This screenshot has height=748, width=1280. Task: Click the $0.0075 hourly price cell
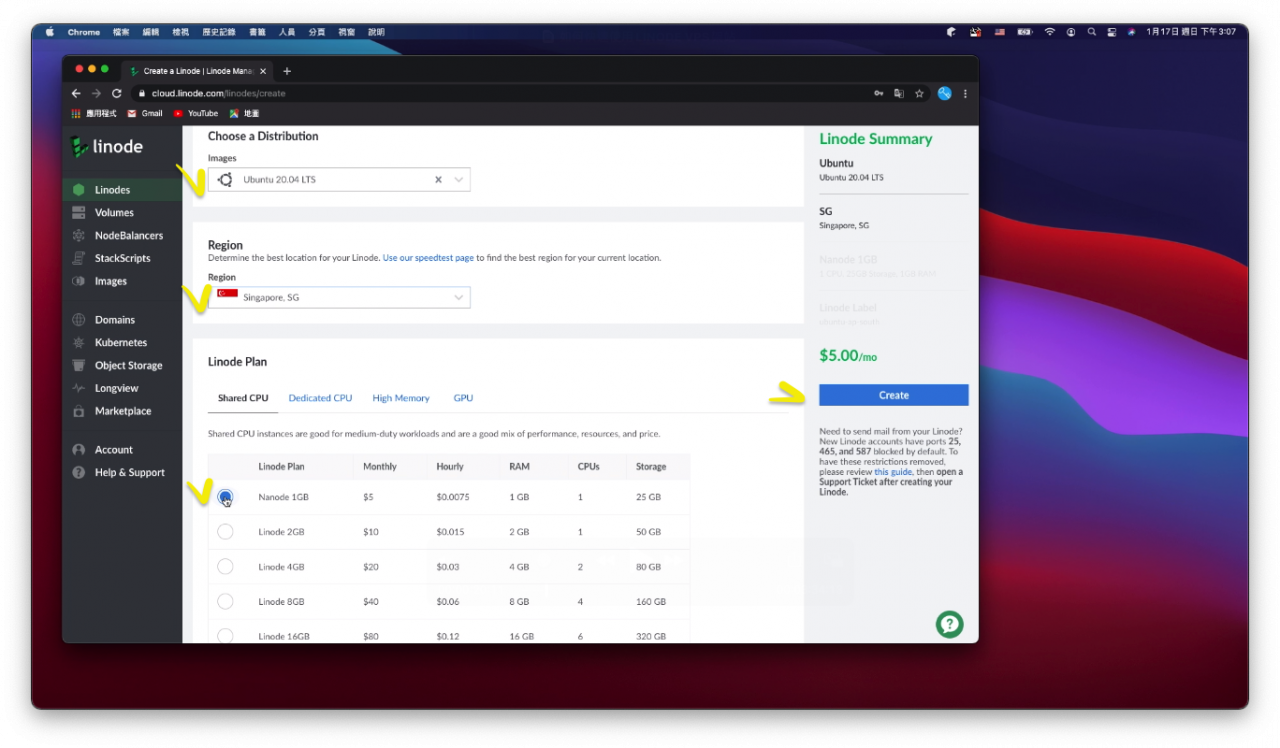pyautogui.click(x=453, y=497)
